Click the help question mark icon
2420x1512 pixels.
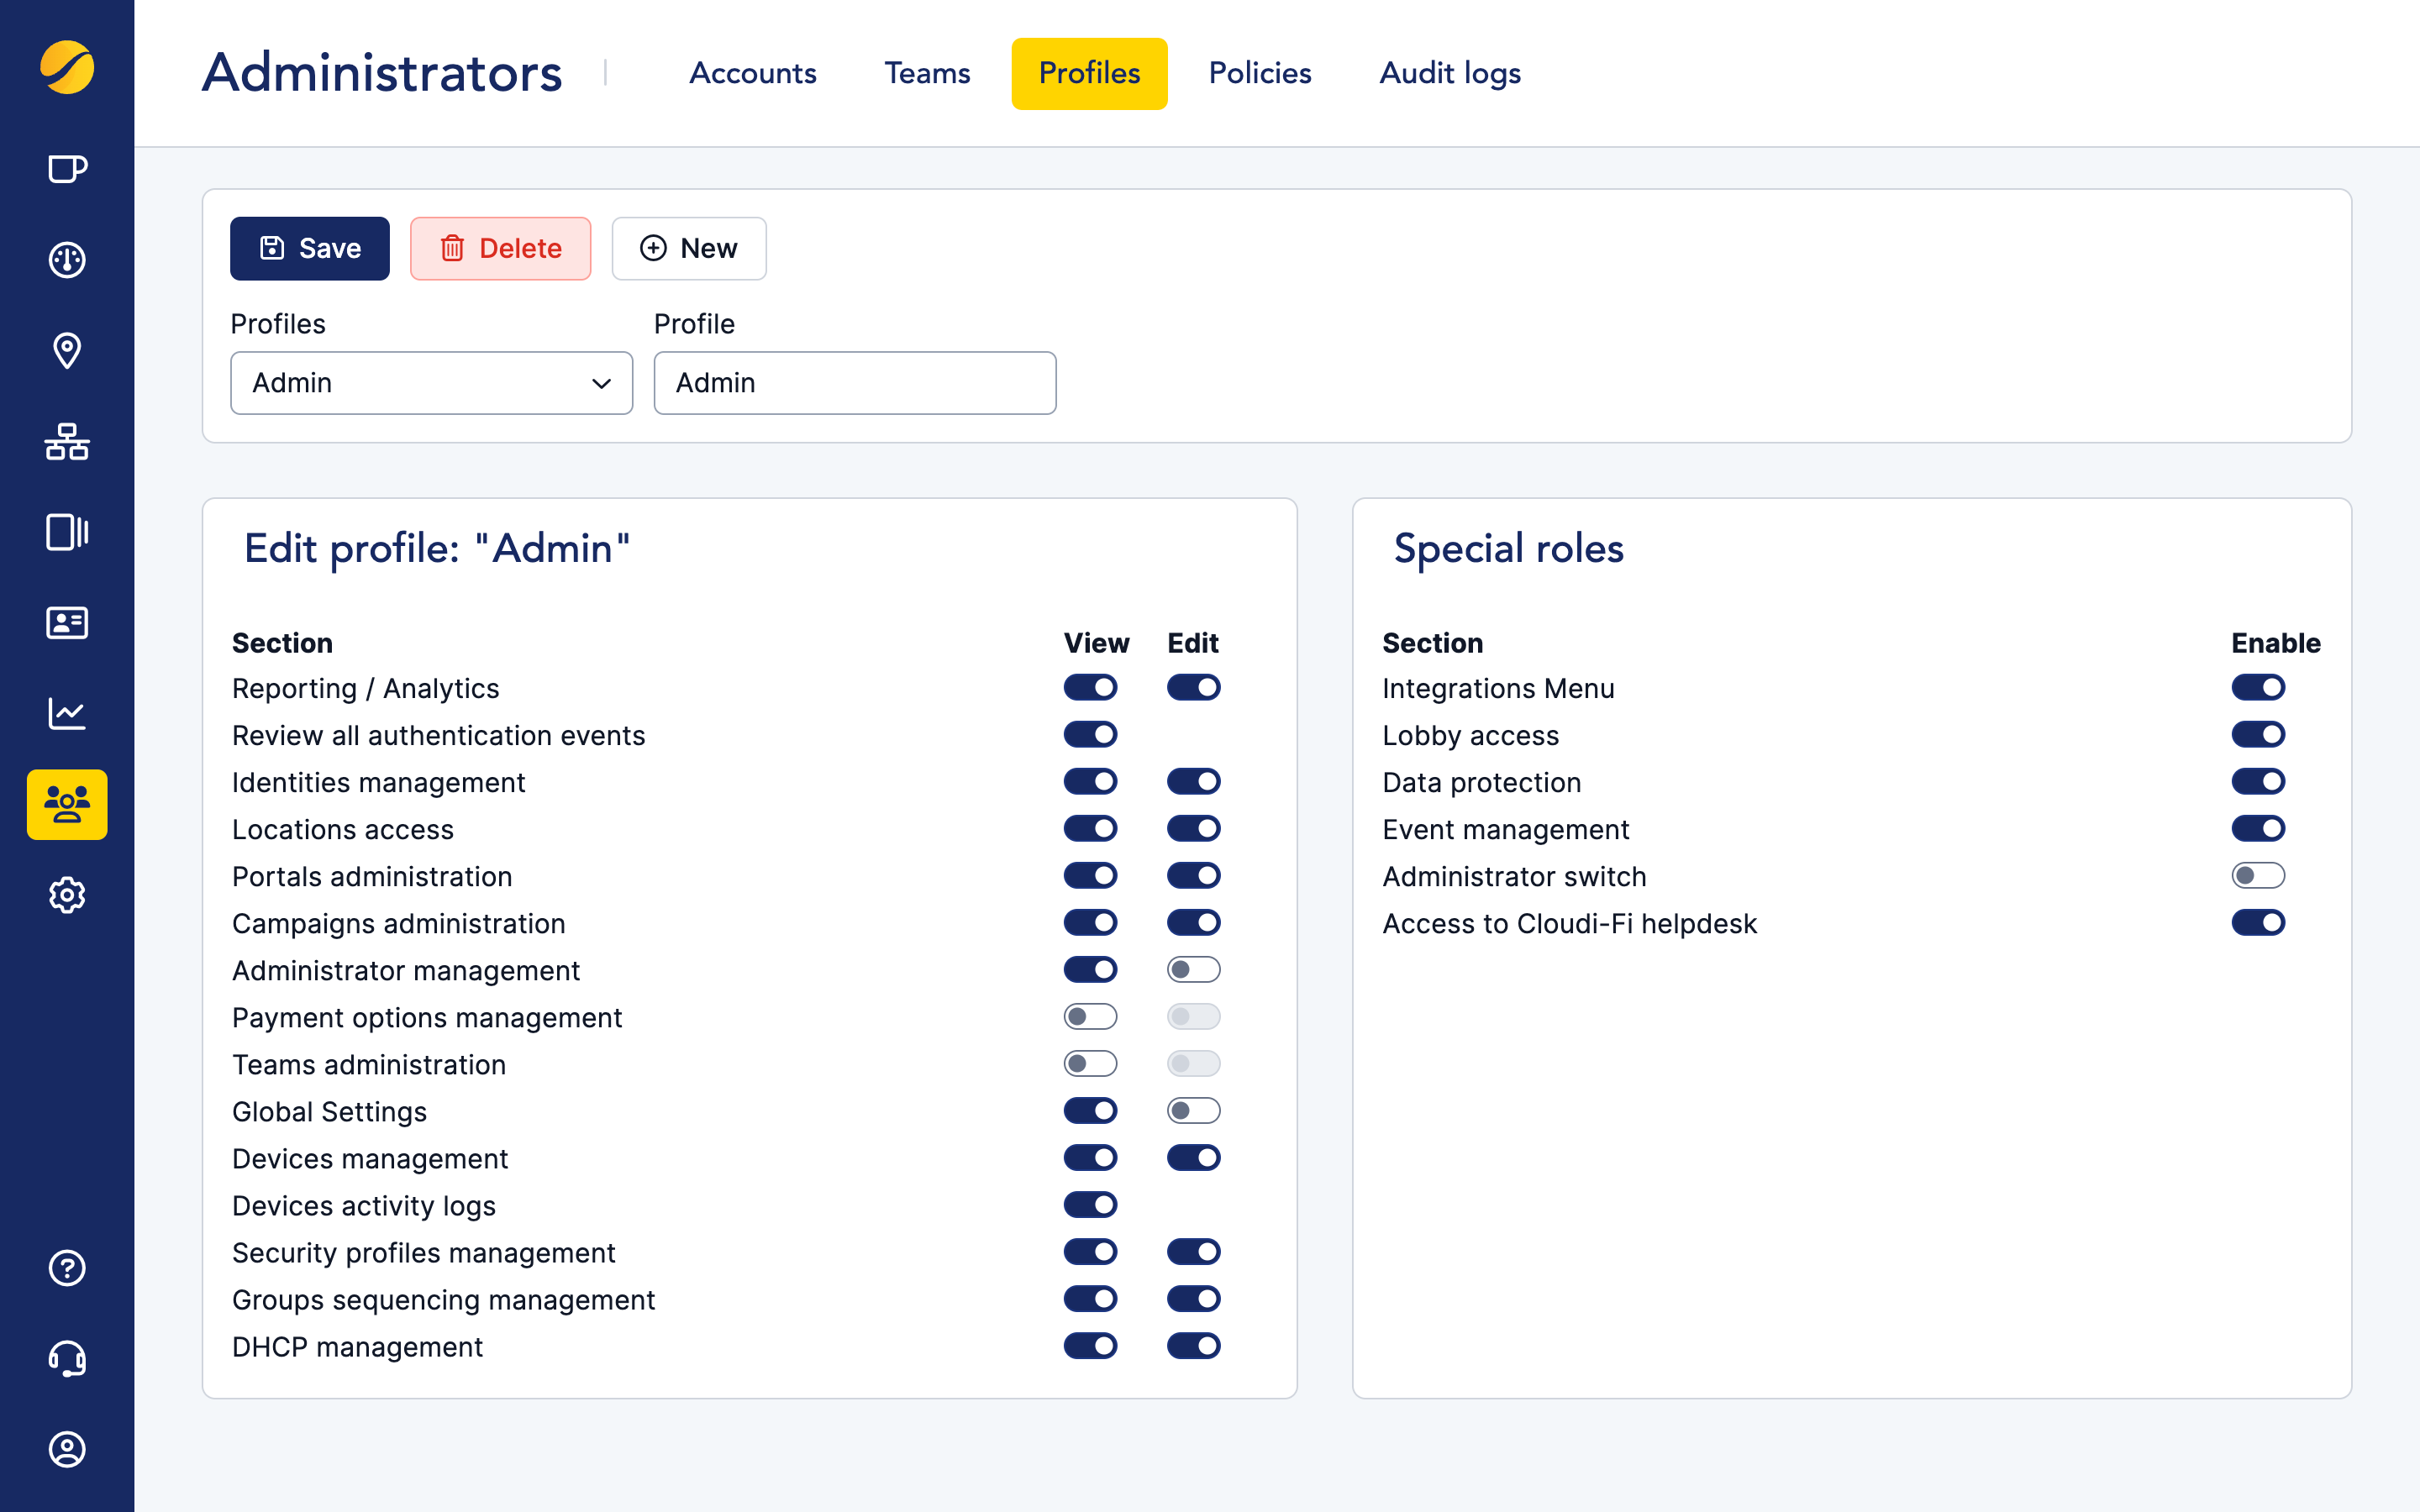tap(66, 1268)
